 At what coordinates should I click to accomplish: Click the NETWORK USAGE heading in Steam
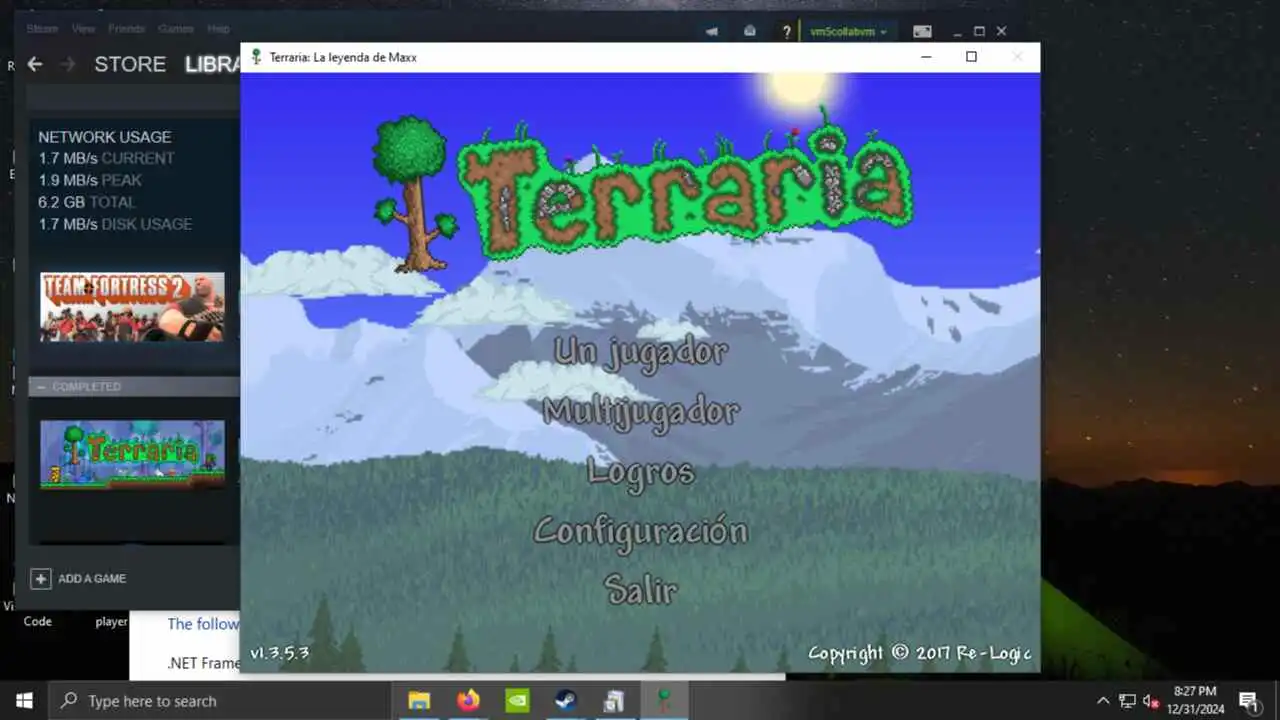tap(104, 137)
